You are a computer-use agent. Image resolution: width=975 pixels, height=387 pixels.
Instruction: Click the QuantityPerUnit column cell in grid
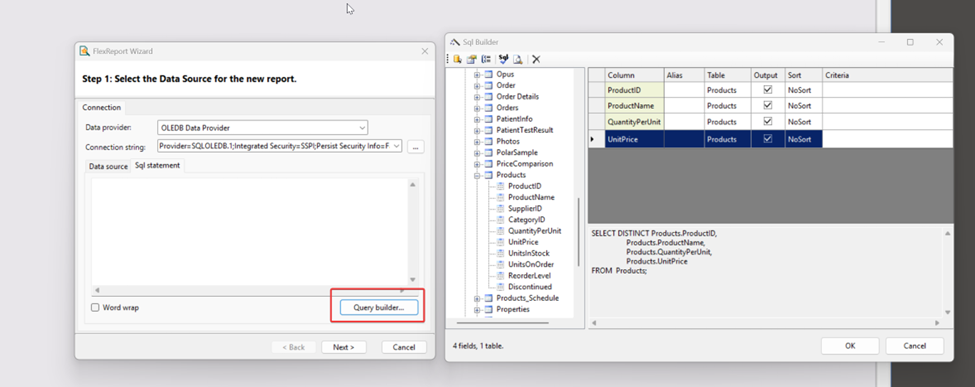634,122
